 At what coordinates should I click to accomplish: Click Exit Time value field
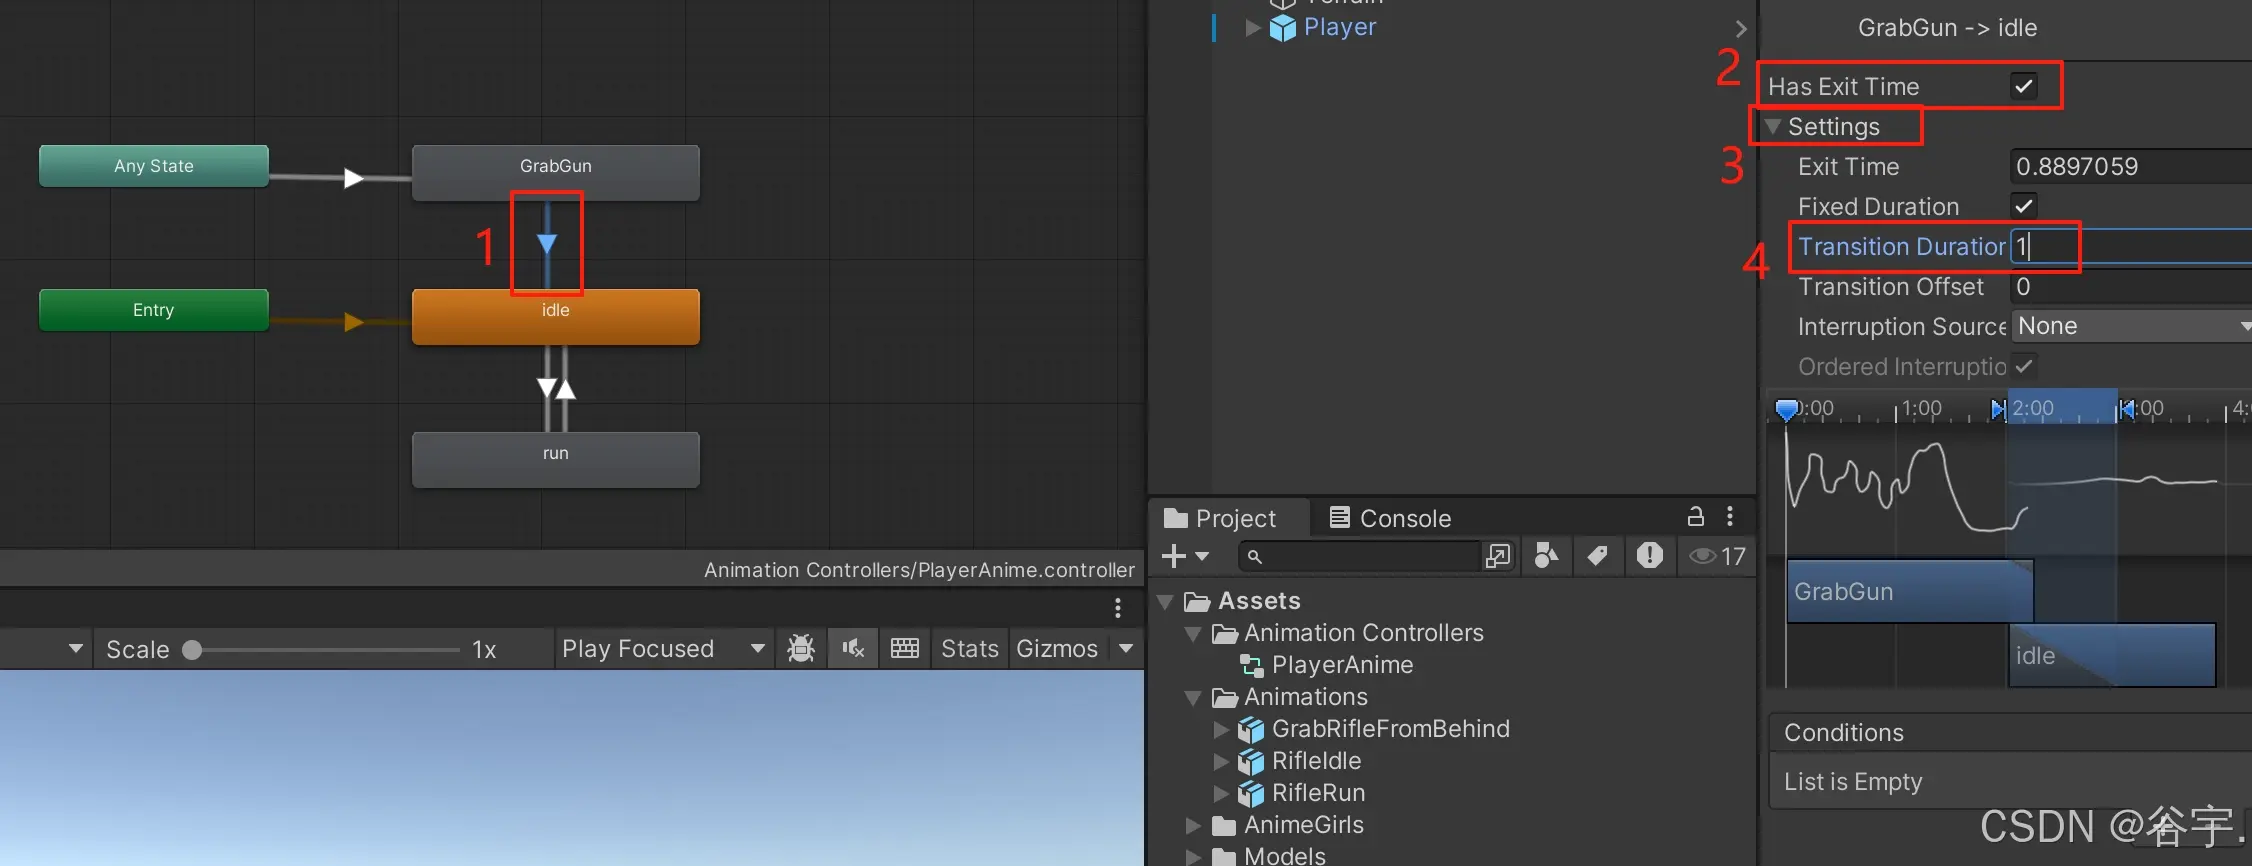tap(2131, 166)
